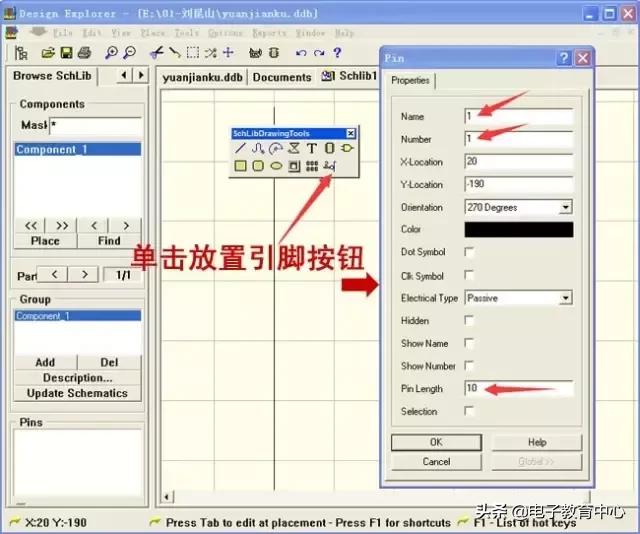Open the Reports menu
640x534 pixels.
point(269,33)
